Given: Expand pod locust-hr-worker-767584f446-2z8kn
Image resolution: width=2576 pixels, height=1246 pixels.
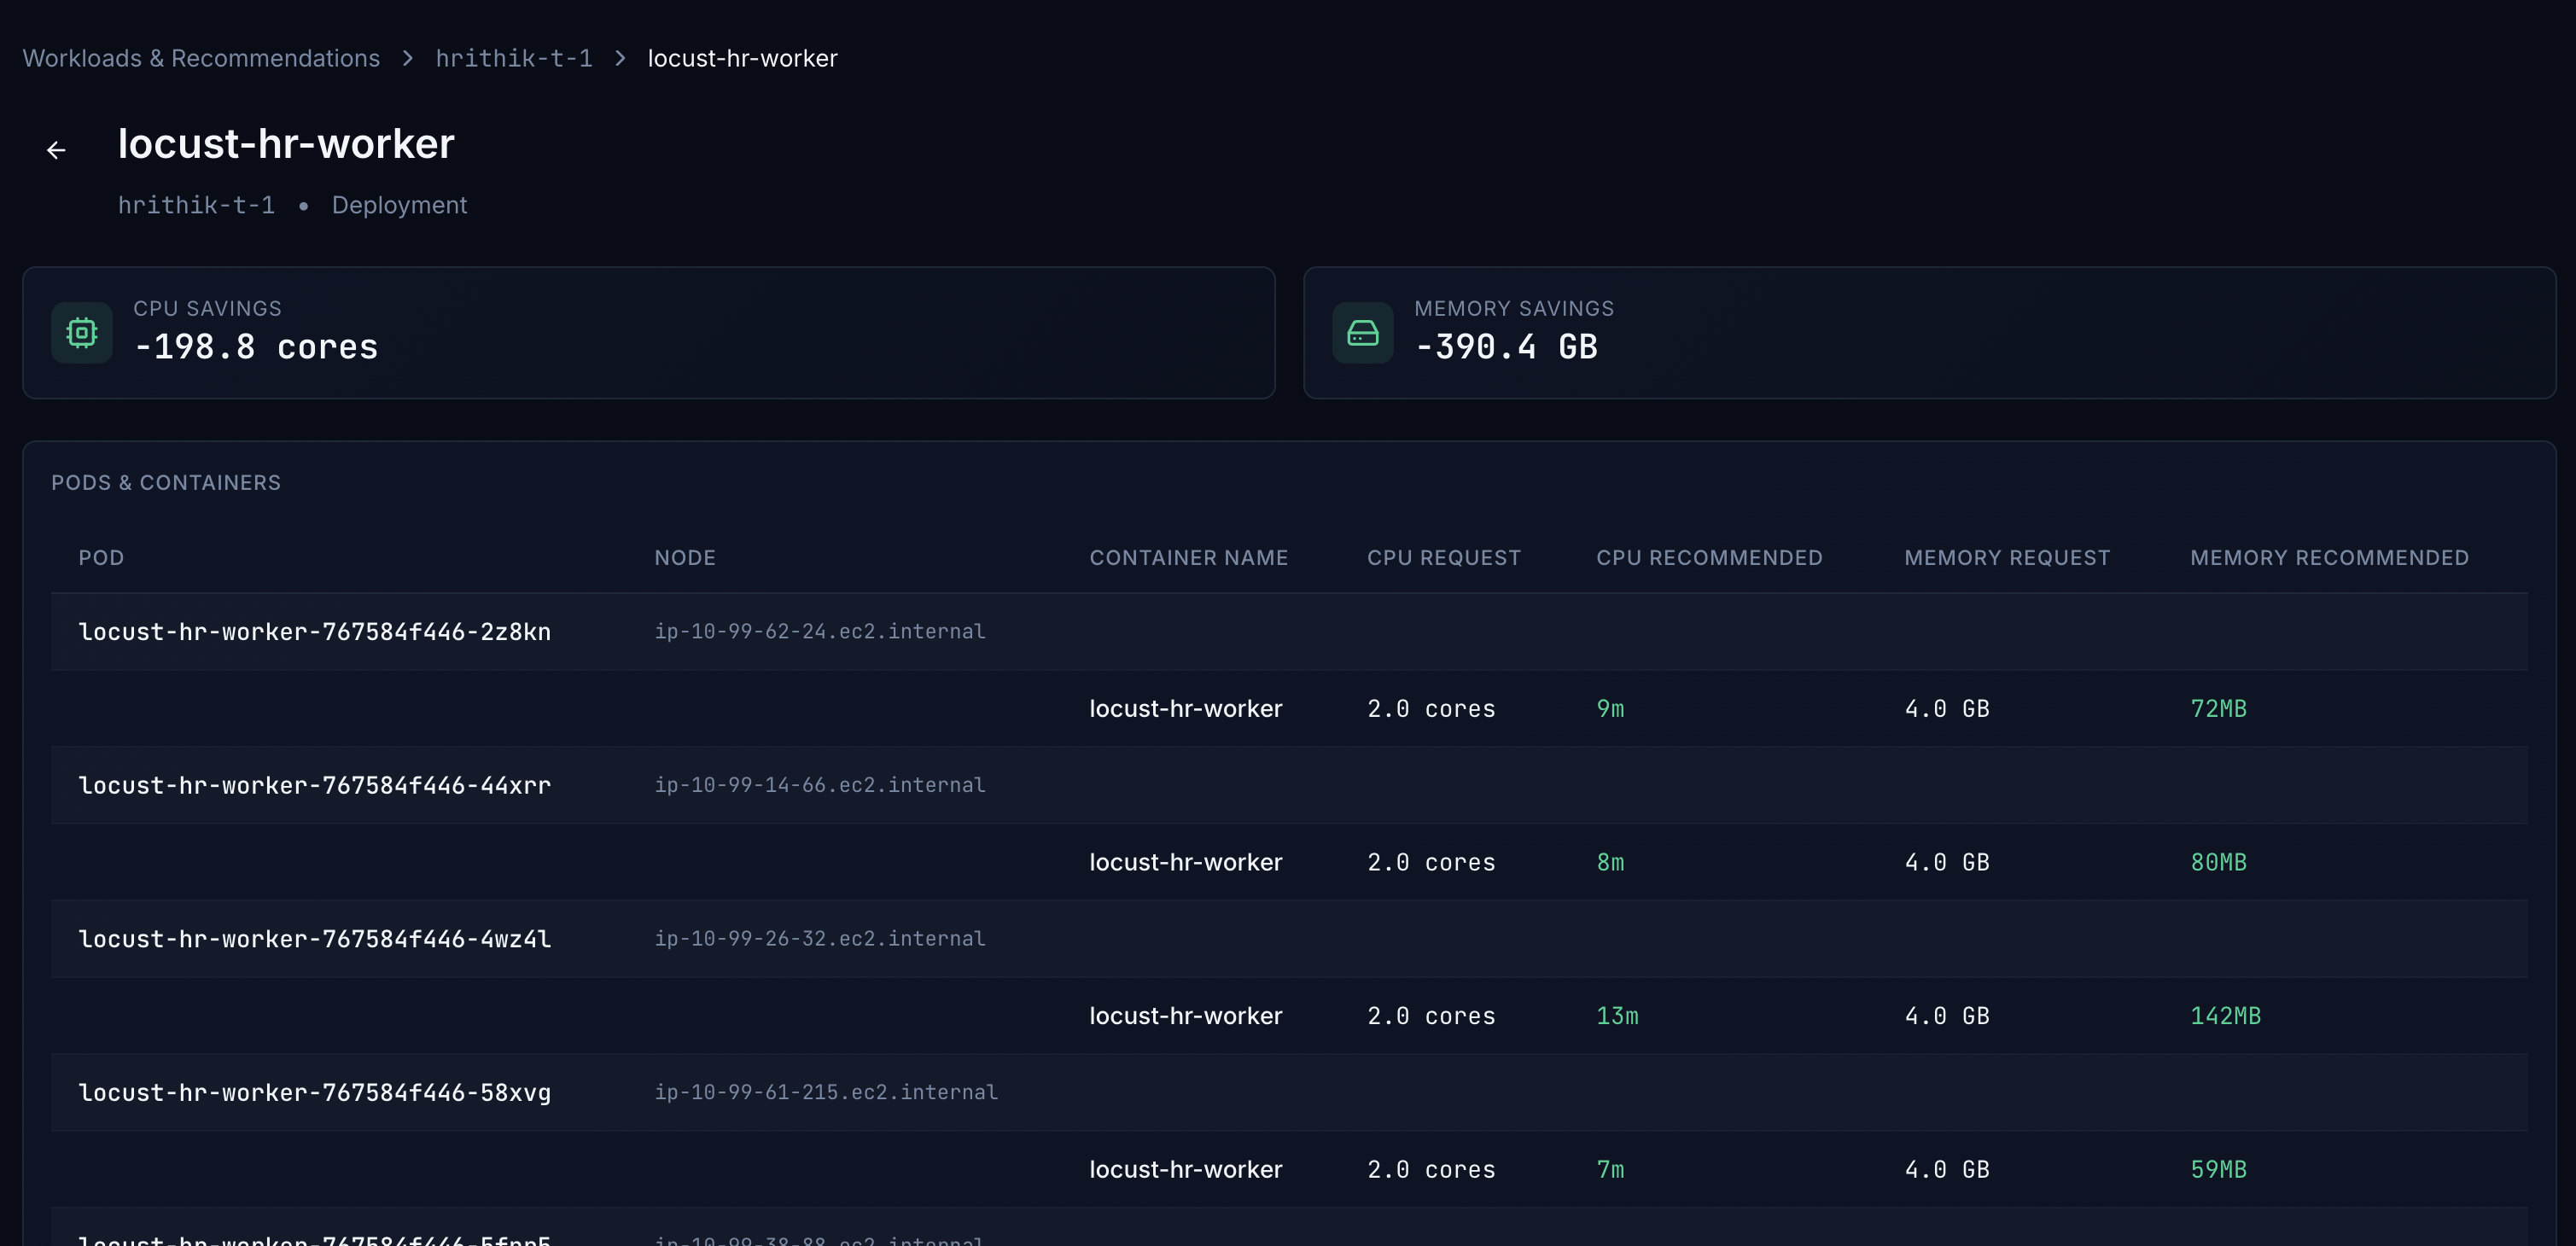Looking at the screenshot, I should 314,631.
